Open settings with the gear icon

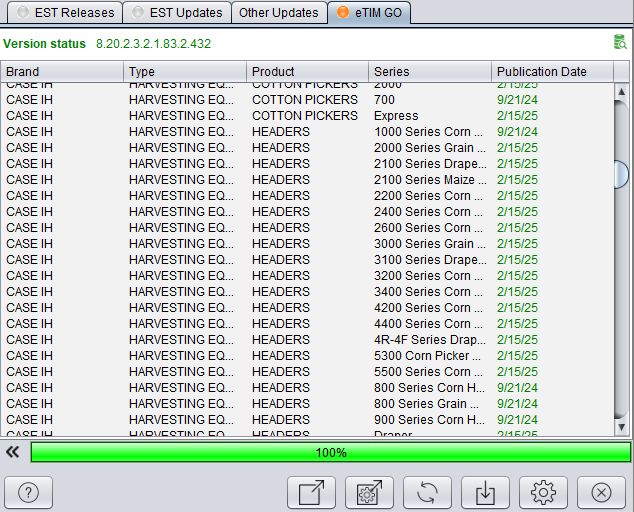pyautogui.click(x=543, y=493)
